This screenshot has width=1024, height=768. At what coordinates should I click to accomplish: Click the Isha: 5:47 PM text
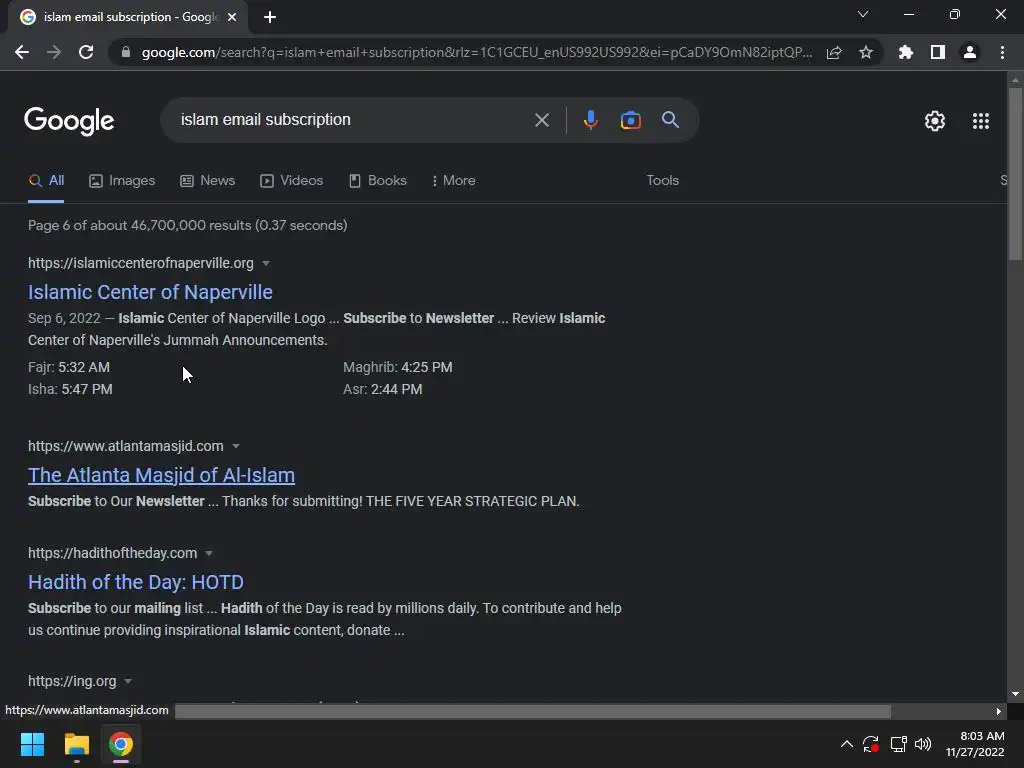coord(70,389)
